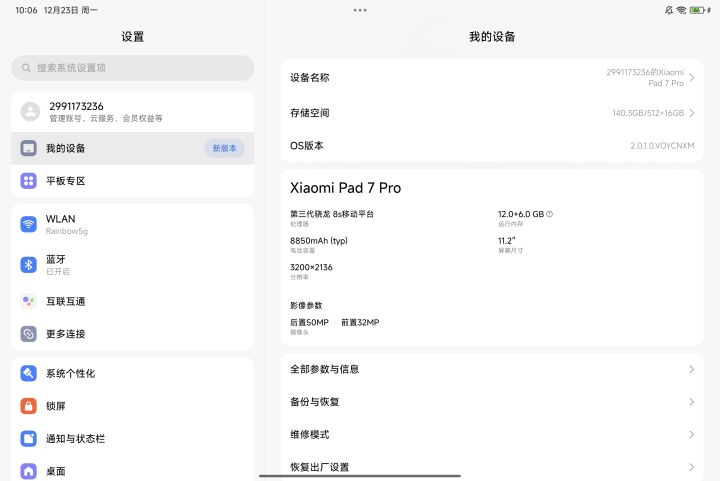Screen dimensions: 720x481
Task: Open 通知与状态栏 in settings sidebar
Action: coord(133,438)
